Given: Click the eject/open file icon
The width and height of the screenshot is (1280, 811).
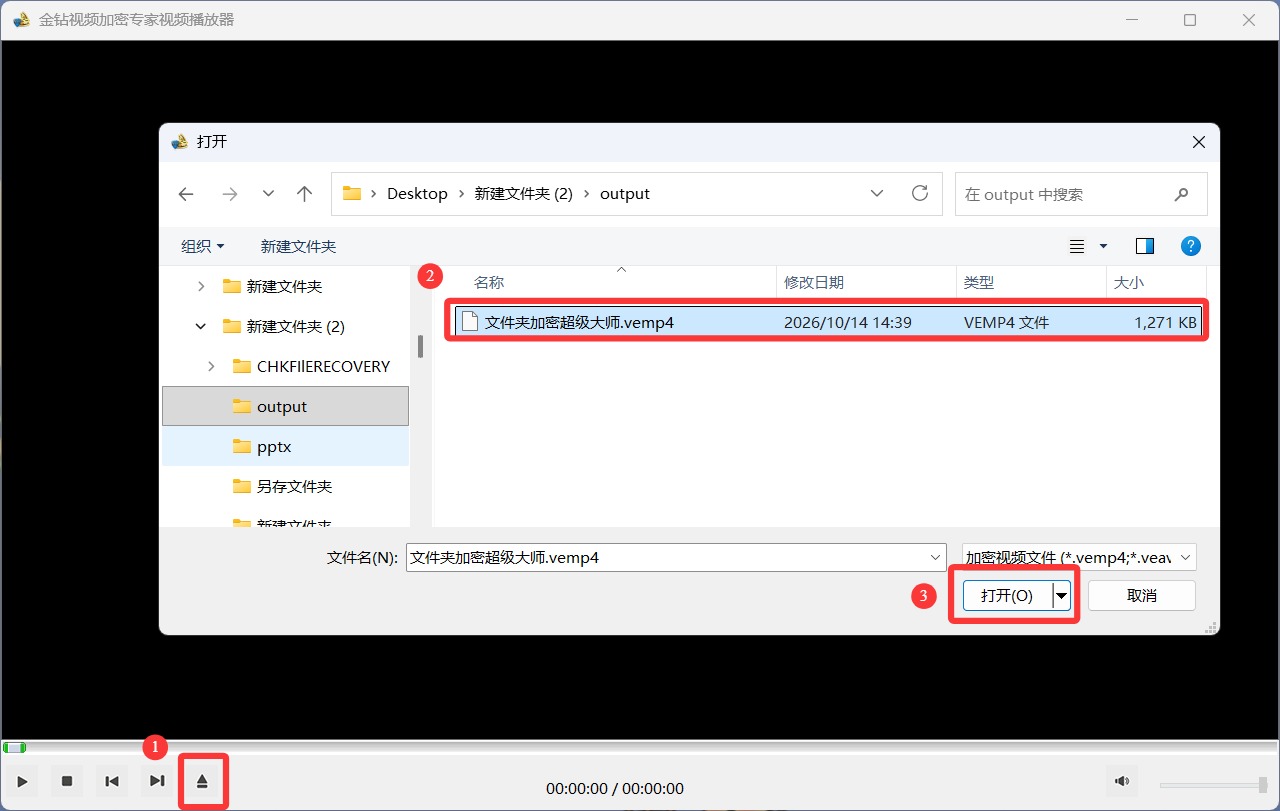Looking at the screenshot, I should 202,781.
